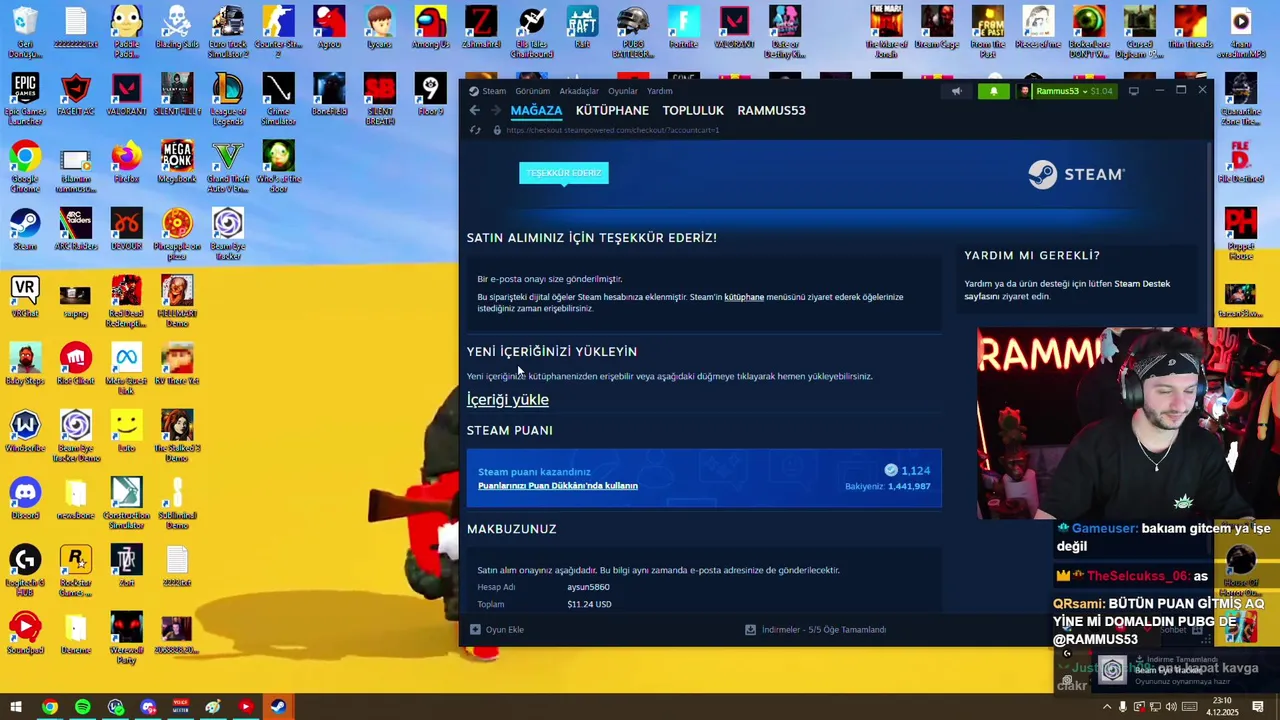Open Puanlarınızı Puan Dükkânı'nda kullanın link

[x=558, y=486]
